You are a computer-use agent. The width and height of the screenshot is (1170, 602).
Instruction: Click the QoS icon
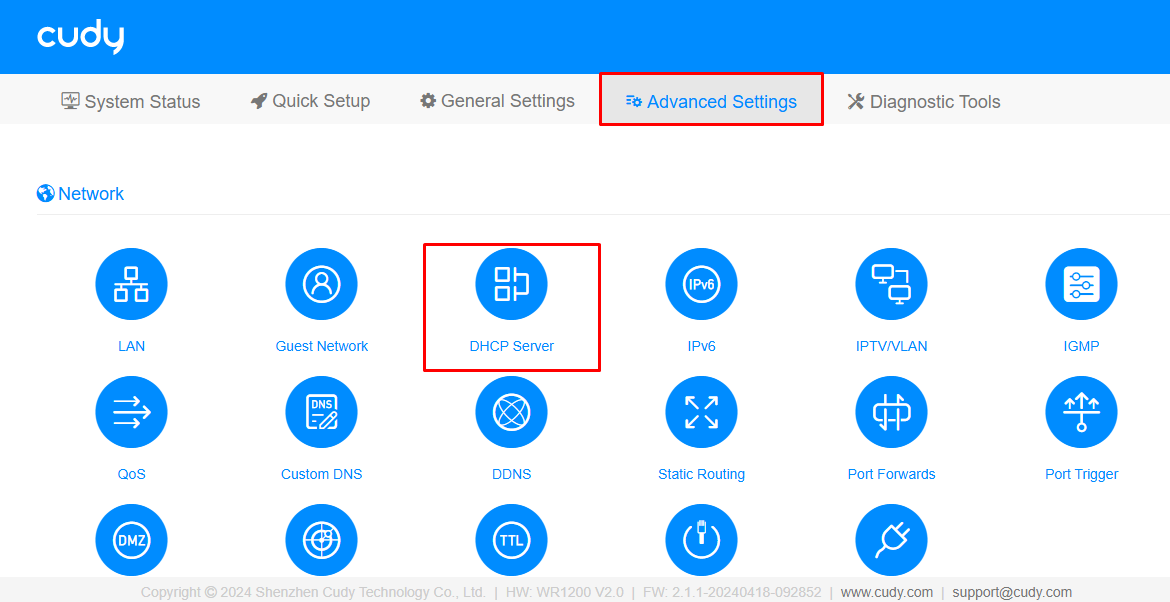coord(131,412)
